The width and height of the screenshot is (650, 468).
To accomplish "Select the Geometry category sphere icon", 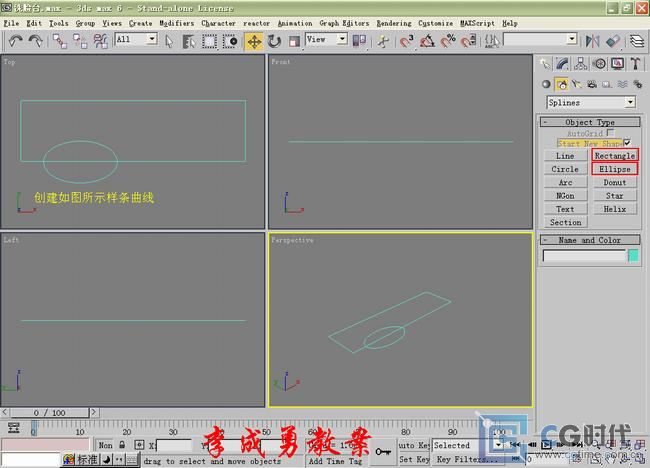I will [546, 85].
